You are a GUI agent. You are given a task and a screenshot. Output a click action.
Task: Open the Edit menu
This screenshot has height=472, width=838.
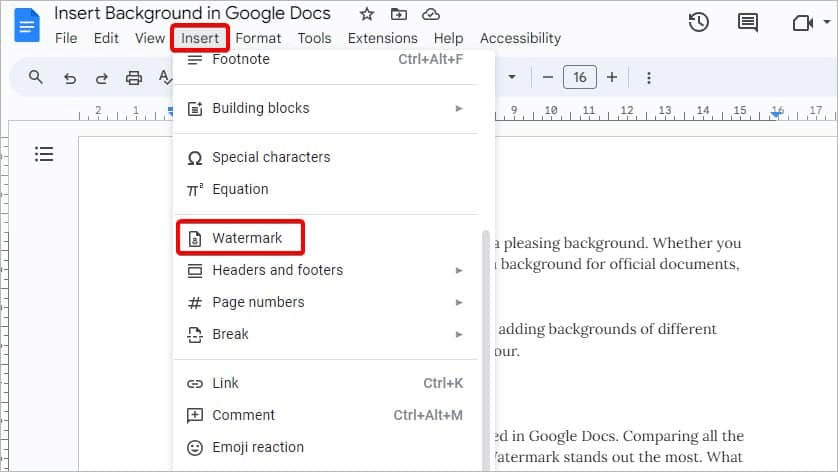(x=106, y=38)
